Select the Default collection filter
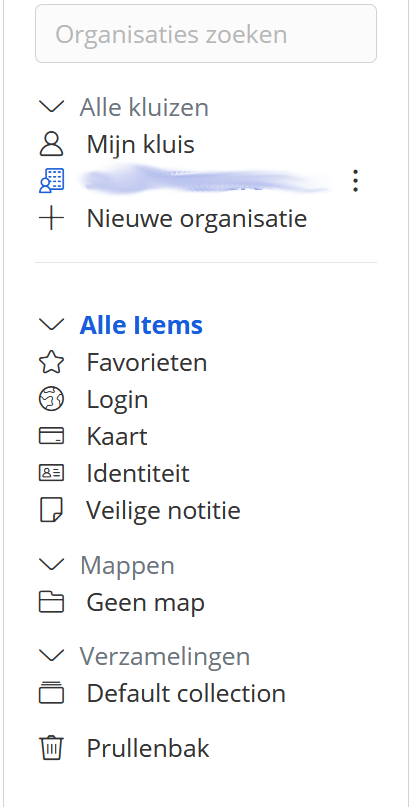The height and width of the screenshot is (807, 414). point(186,693)
